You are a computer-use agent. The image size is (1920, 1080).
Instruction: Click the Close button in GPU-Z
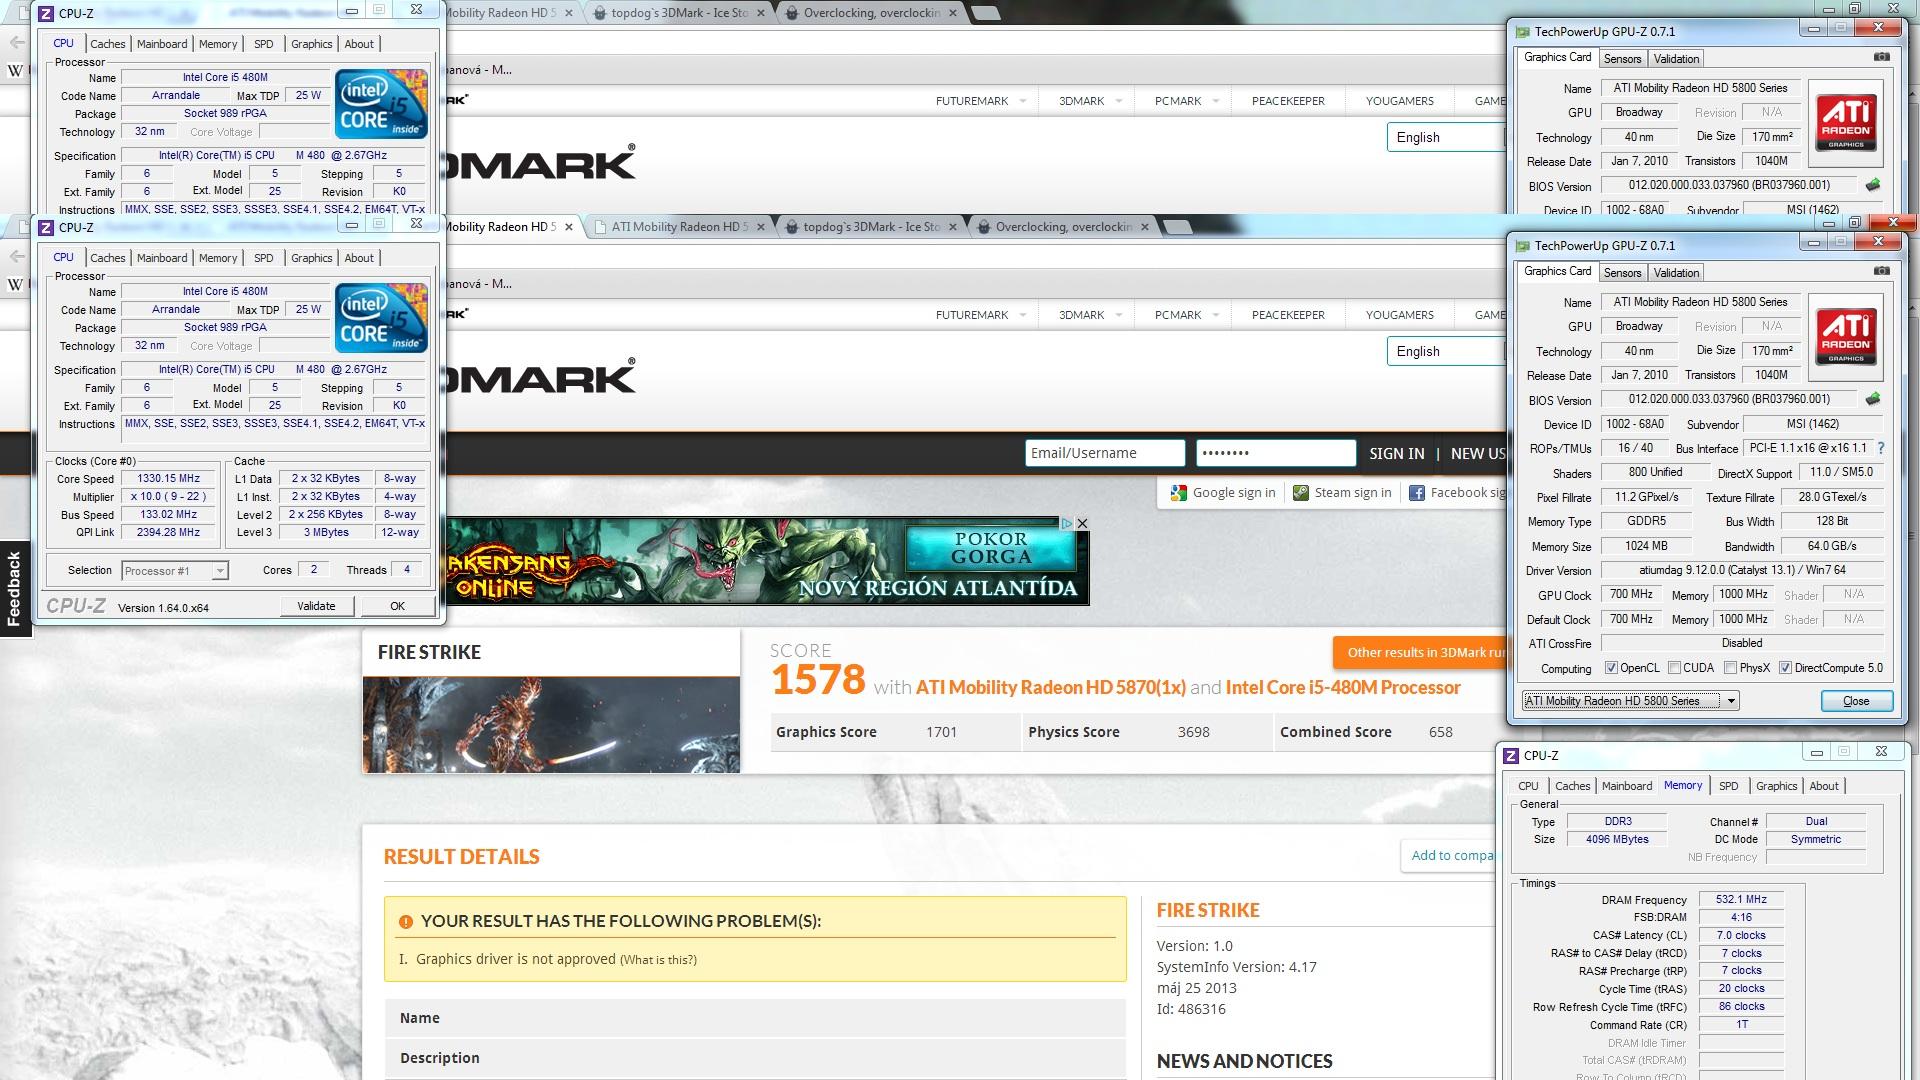(x=1856, y=701)
